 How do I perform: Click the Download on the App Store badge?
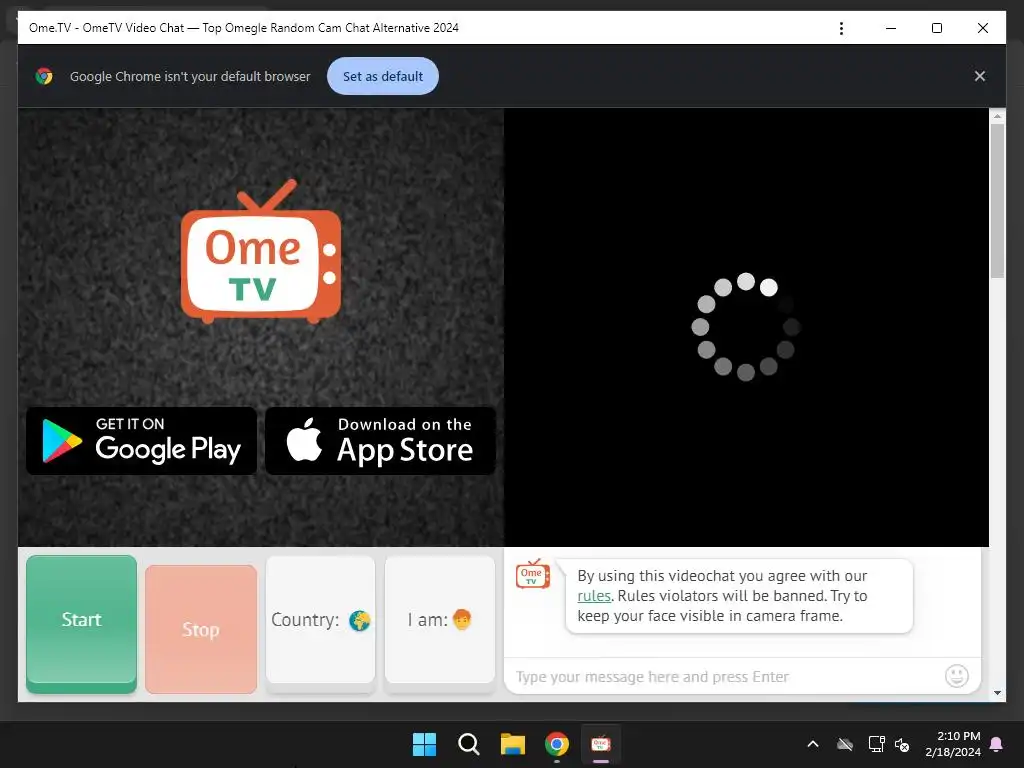click(x=380, y=441)
